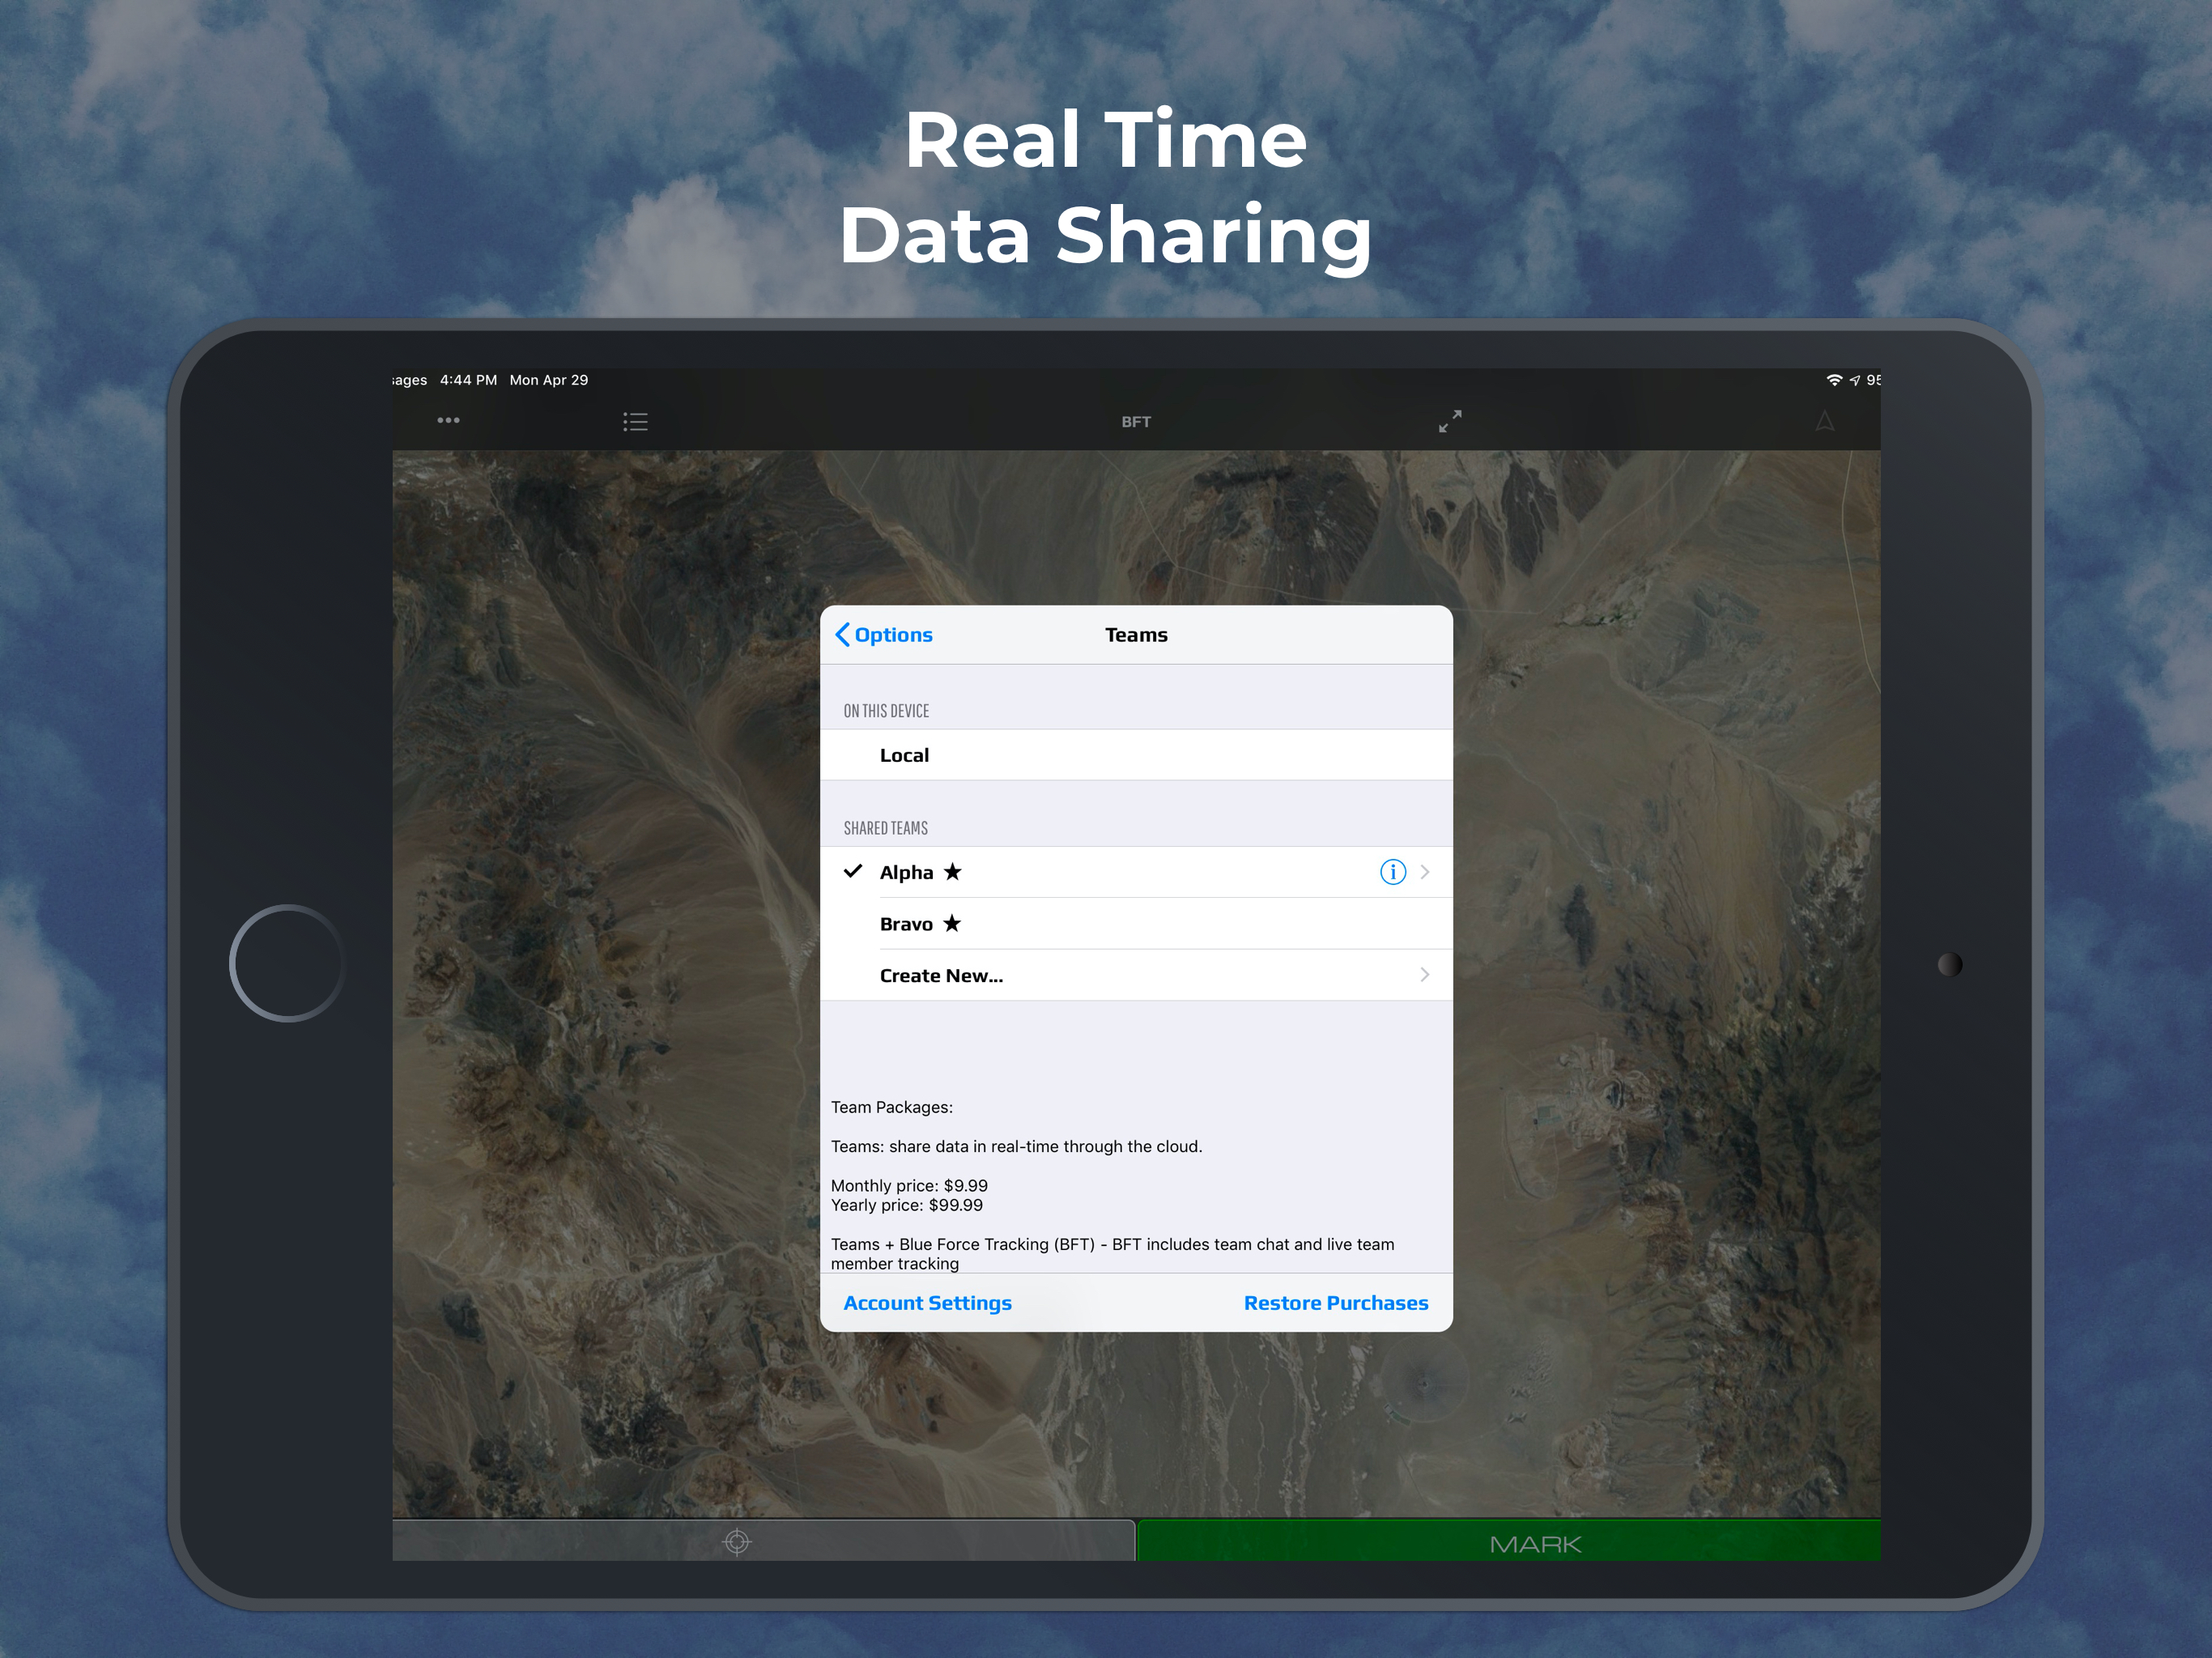Select the Alpha shared team

pos(906,872)
